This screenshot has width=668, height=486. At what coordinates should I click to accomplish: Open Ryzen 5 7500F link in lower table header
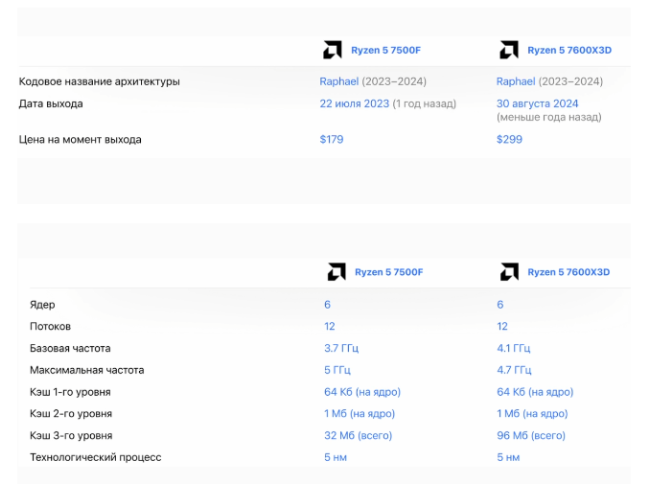389,272
